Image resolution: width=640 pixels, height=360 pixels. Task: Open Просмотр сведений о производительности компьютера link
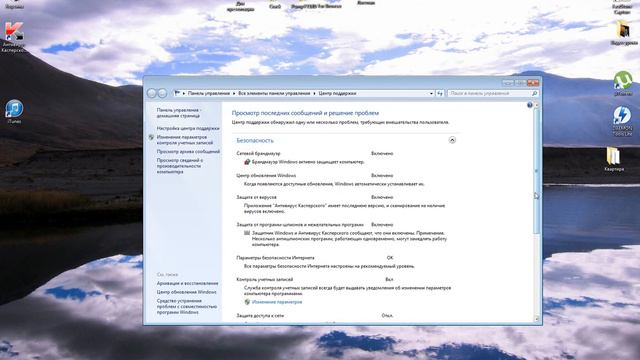tap(180, 166)
